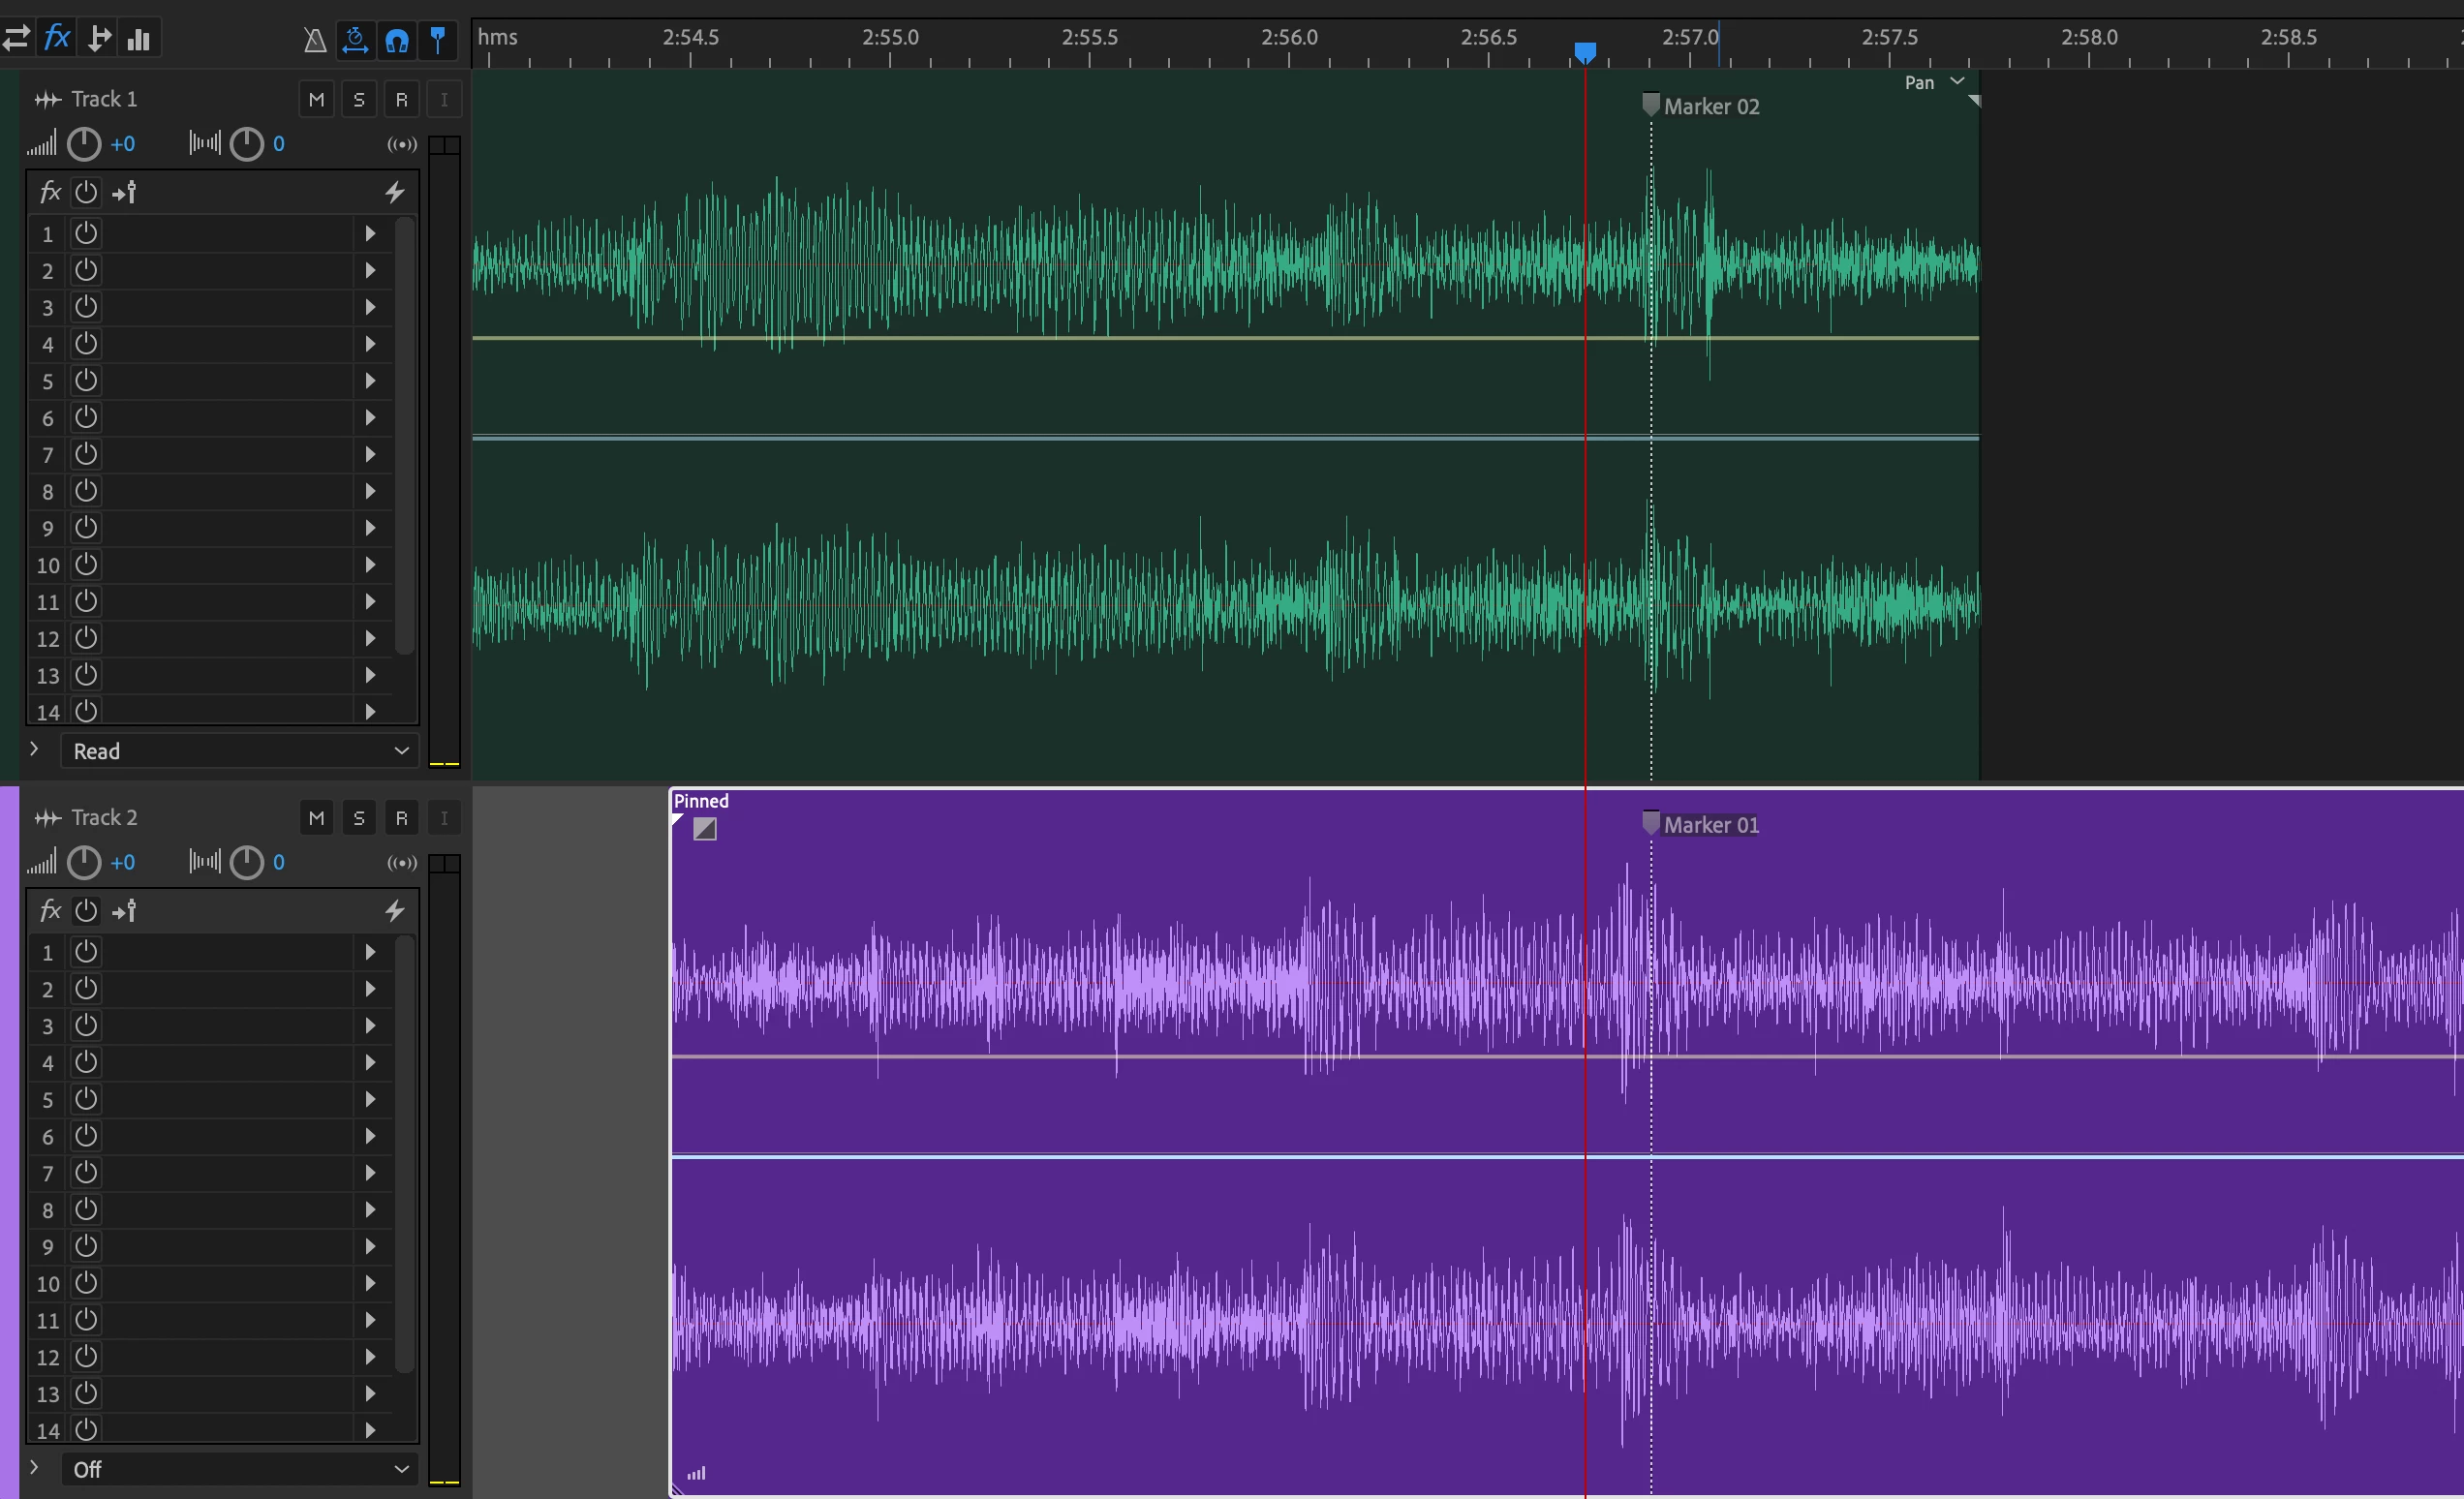The image size is (2464, 1499).
Task: Open Track 1 Read automation dropdown
Action: coord(240,751)
